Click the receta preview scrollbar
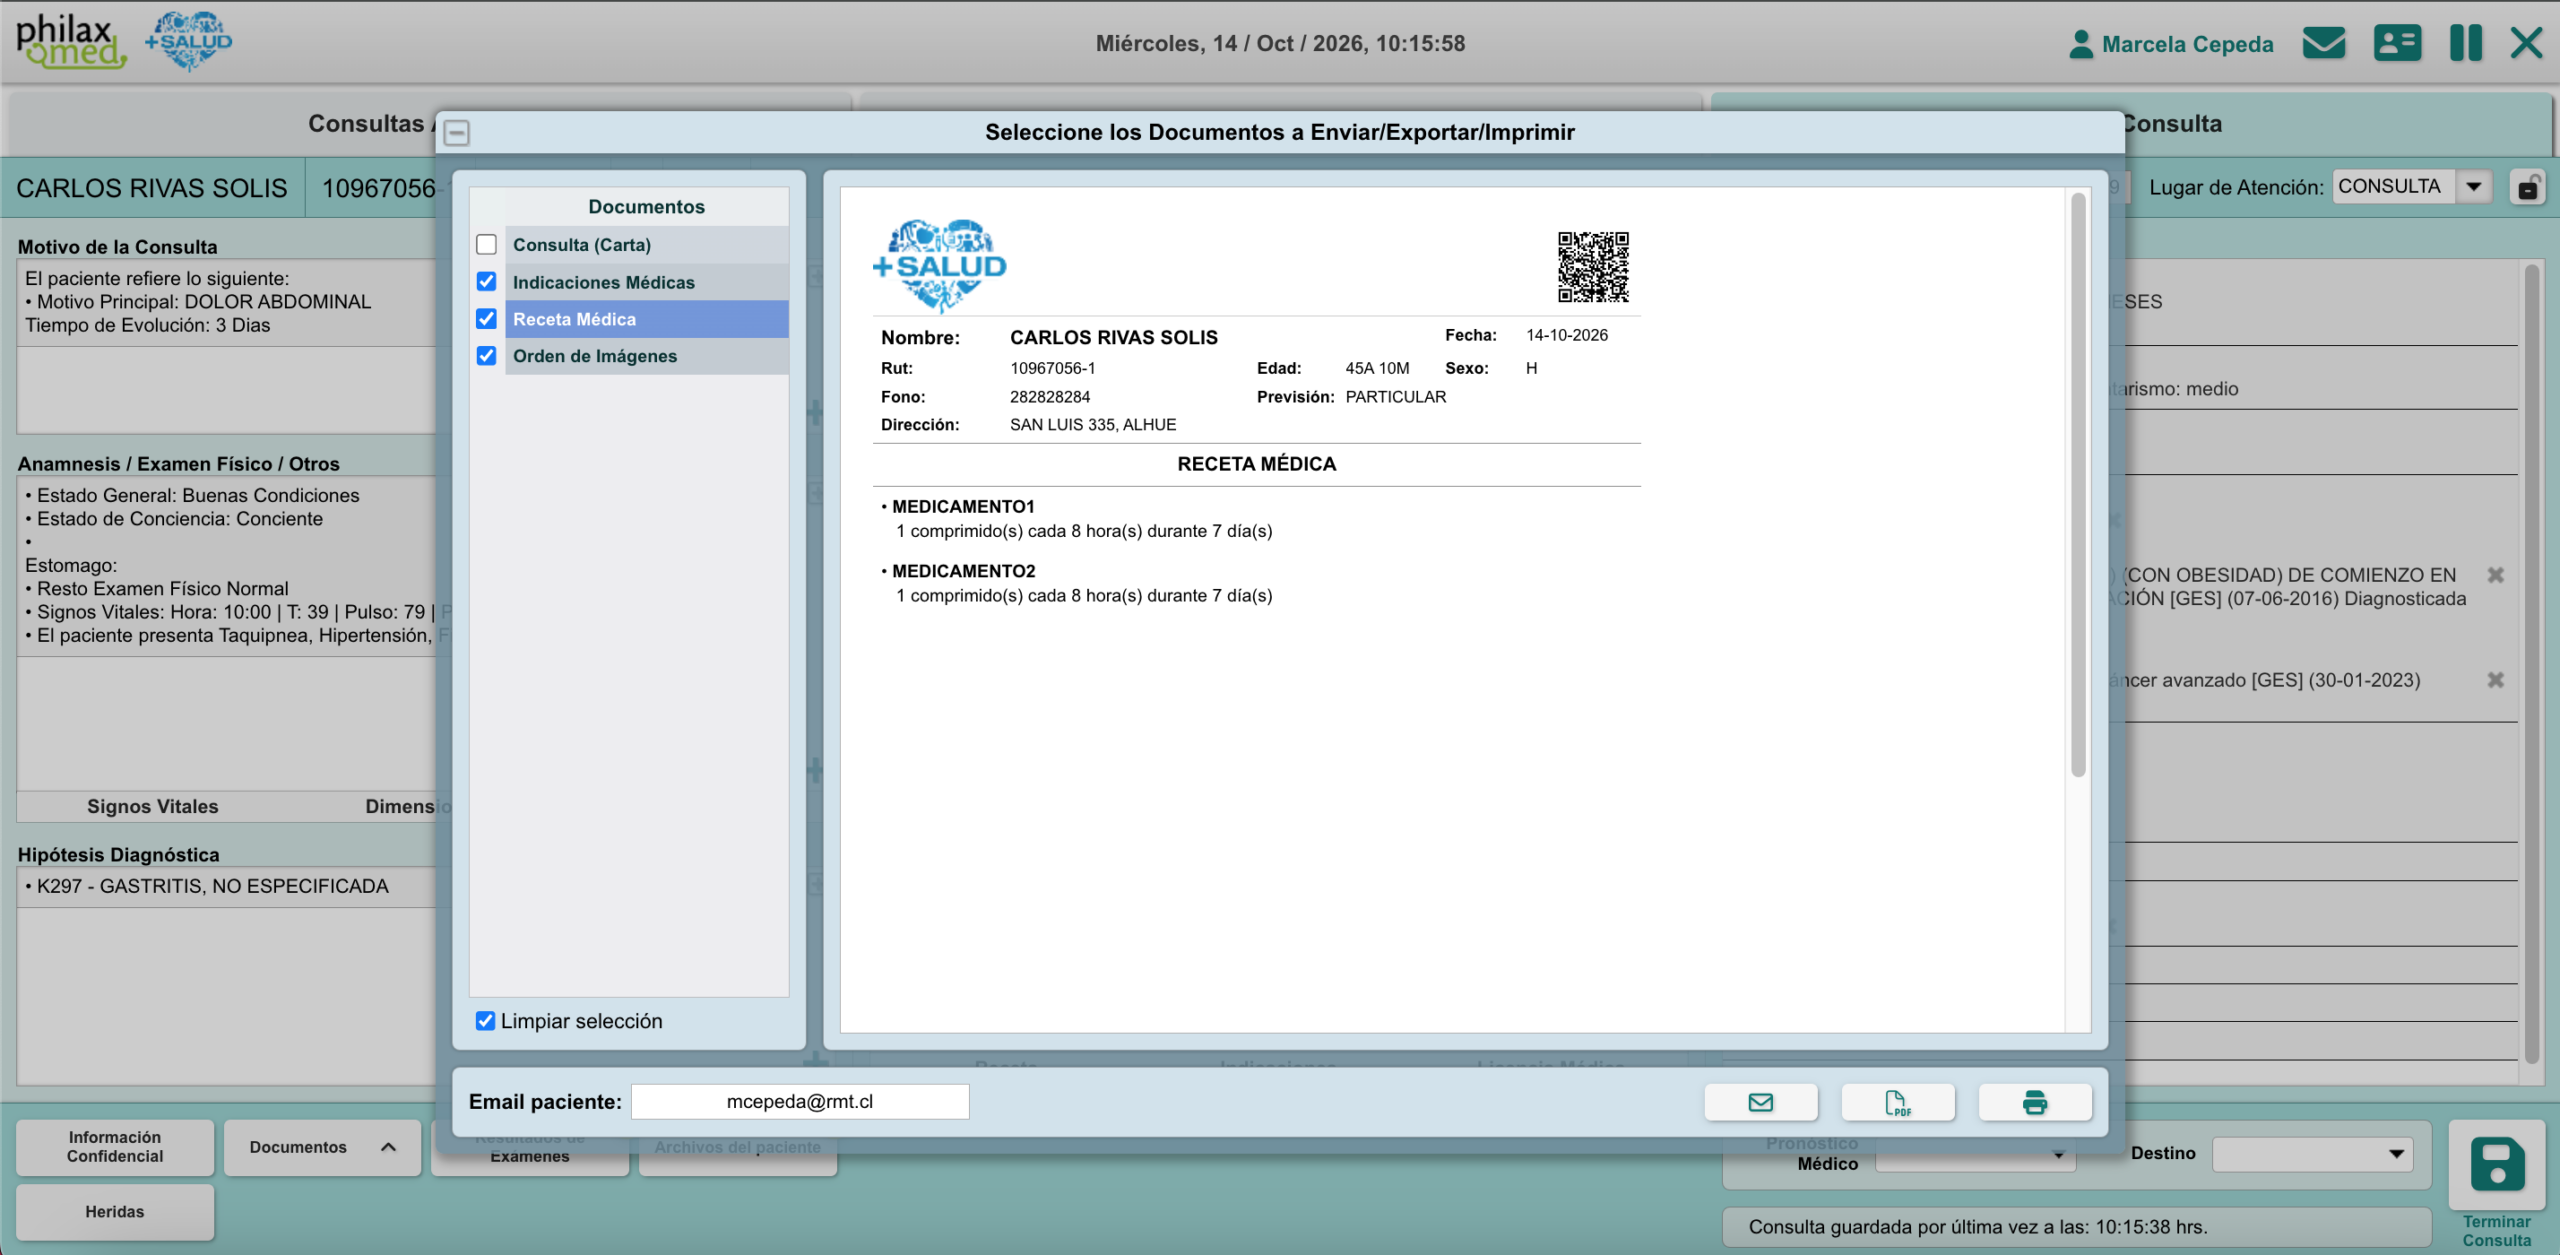The height and width of the screenshot is (1255, 2560). coord(2077,484)
